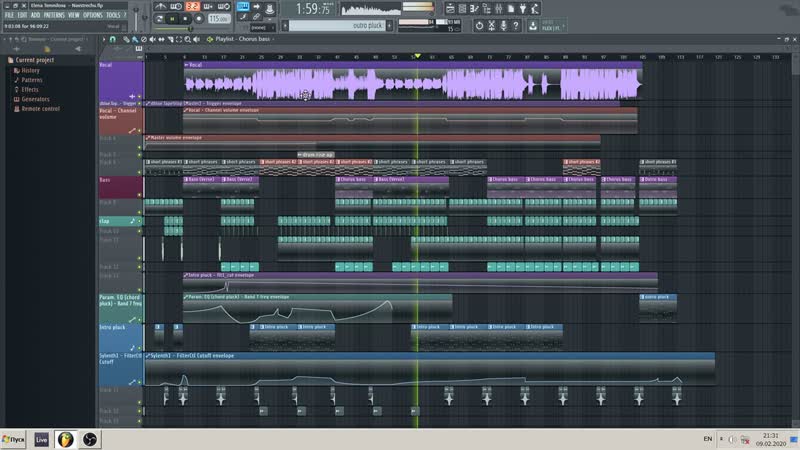Open Playlist - Chorus bass title dropdown
Screen dimensions: 800x450
(x=243, y=39)
